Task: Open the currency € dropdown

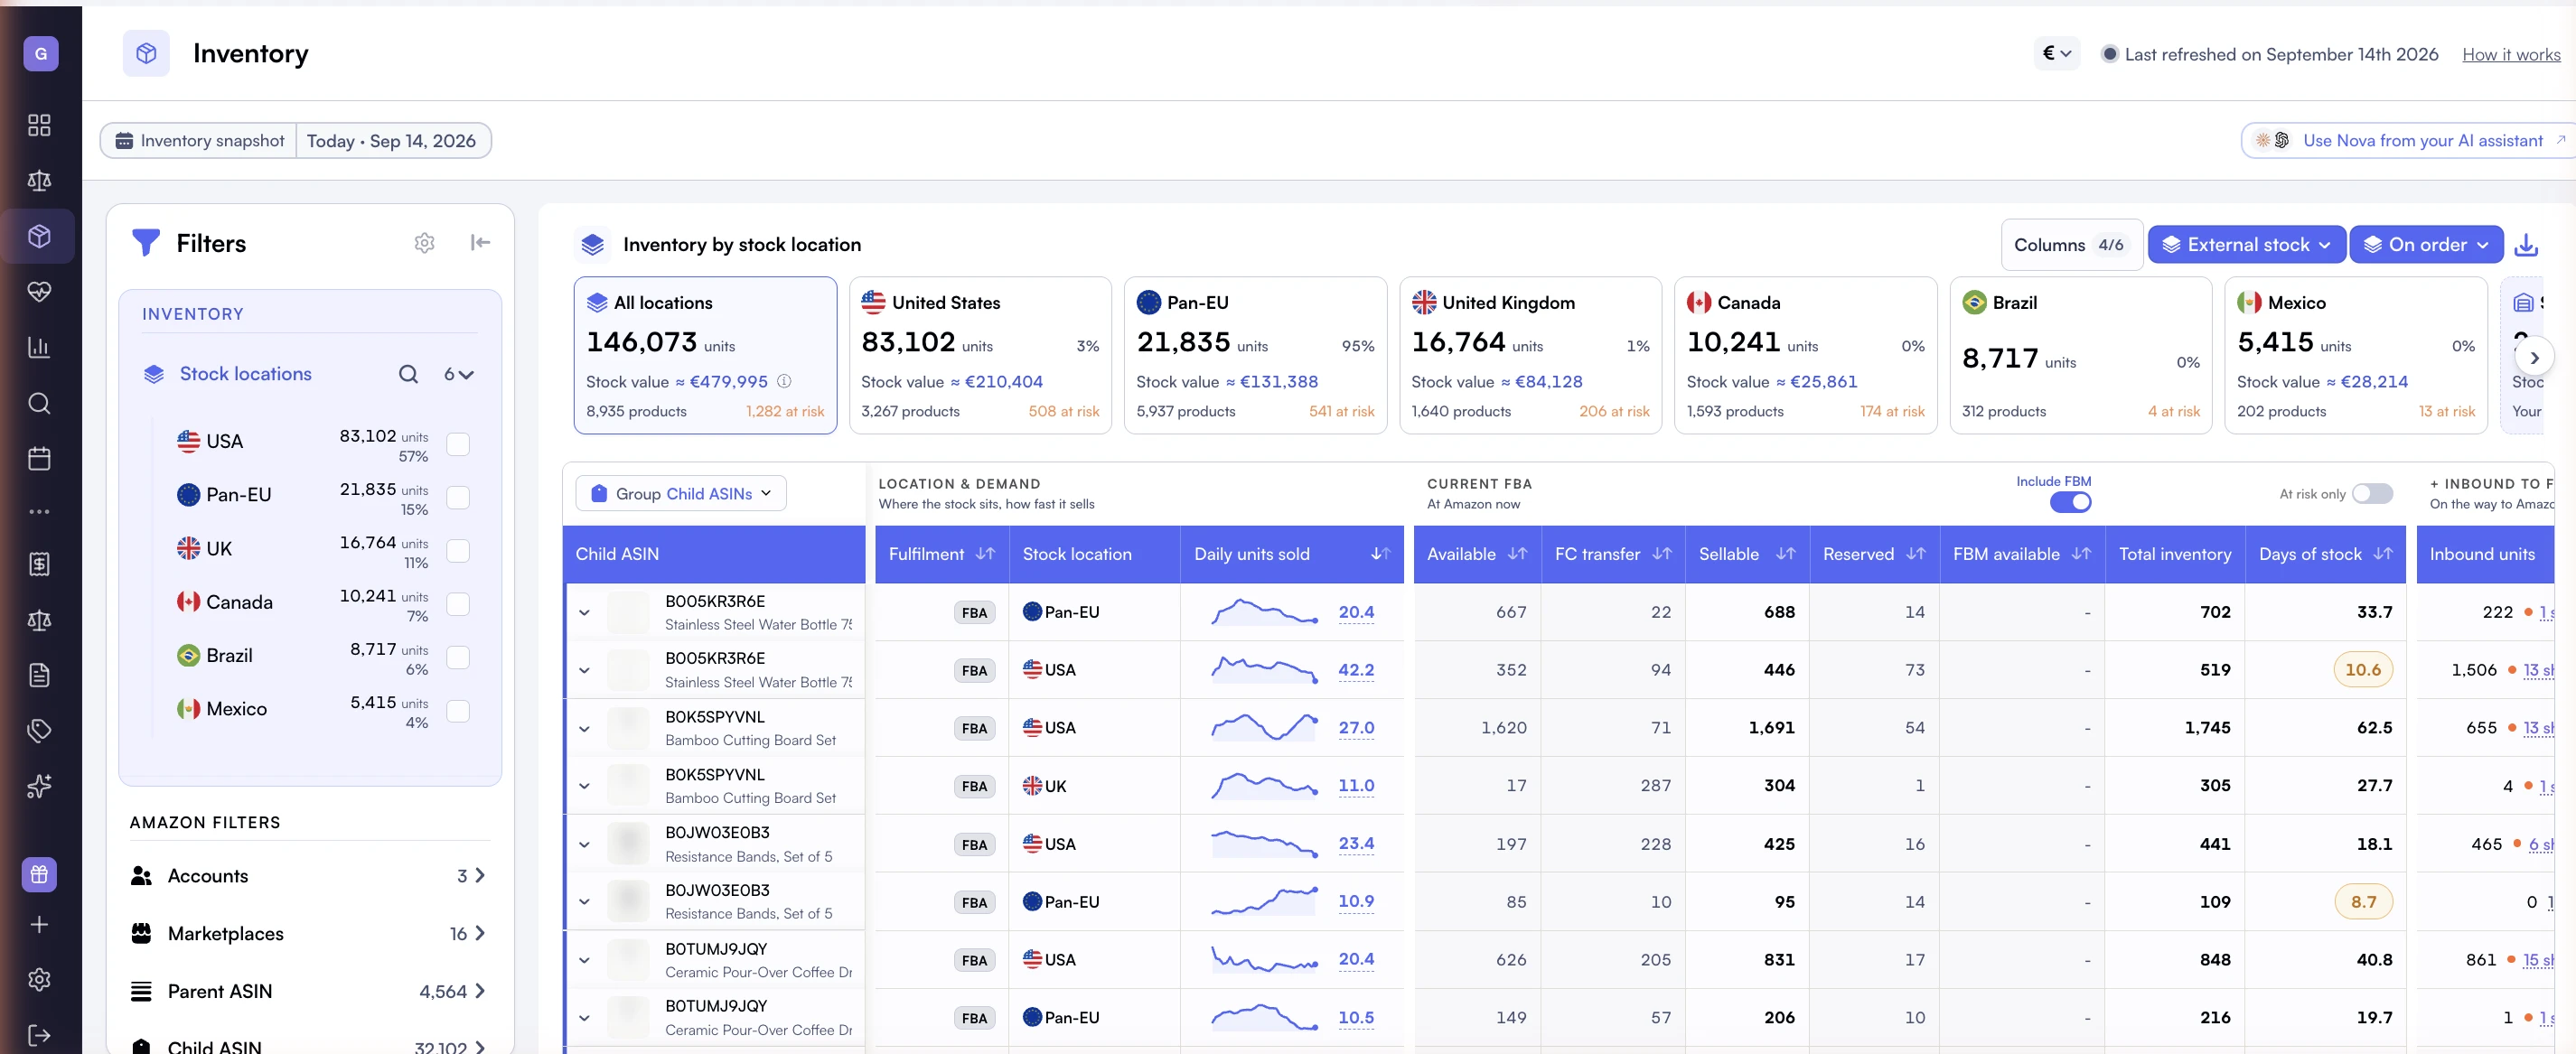Action: [x=2056, y=54]
